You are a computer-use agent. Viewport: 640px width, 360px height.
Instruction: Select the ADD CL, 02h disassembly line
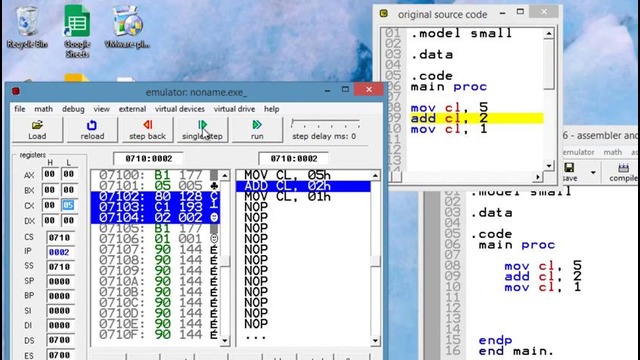tap(303, 186)
